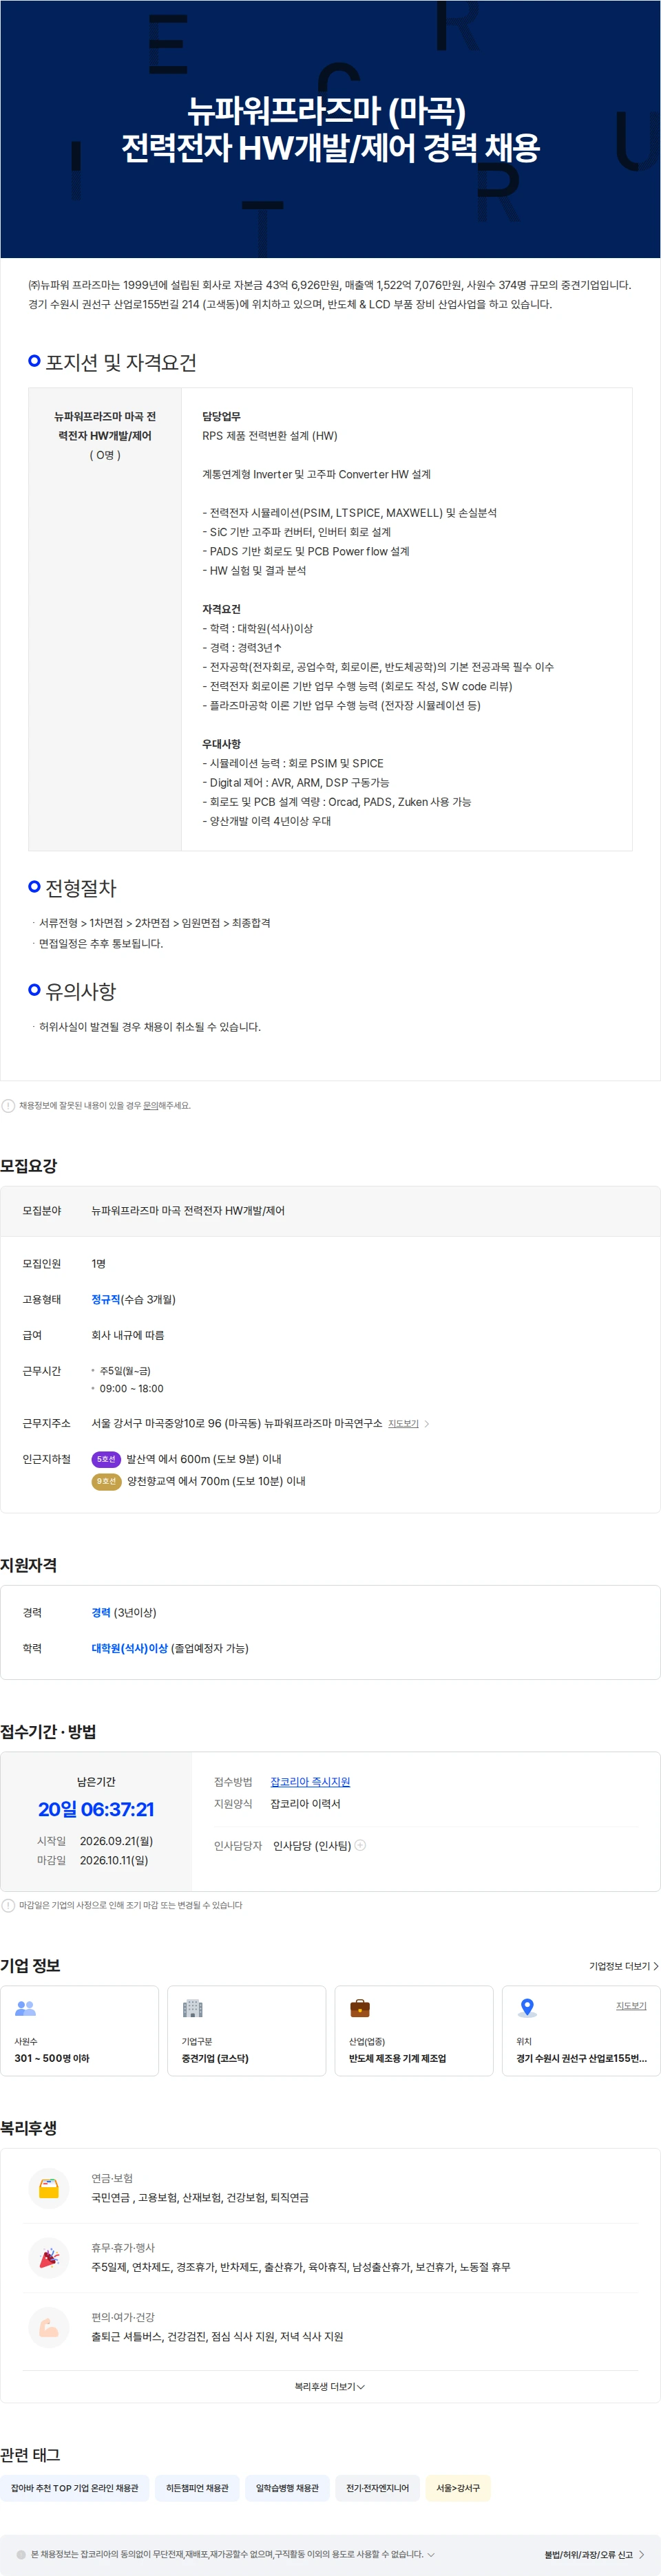The width and height of the screenshot is (661, 2576).
Task: Click the 편의·여가·건강 muscle icon
Action: (49, 2327)
